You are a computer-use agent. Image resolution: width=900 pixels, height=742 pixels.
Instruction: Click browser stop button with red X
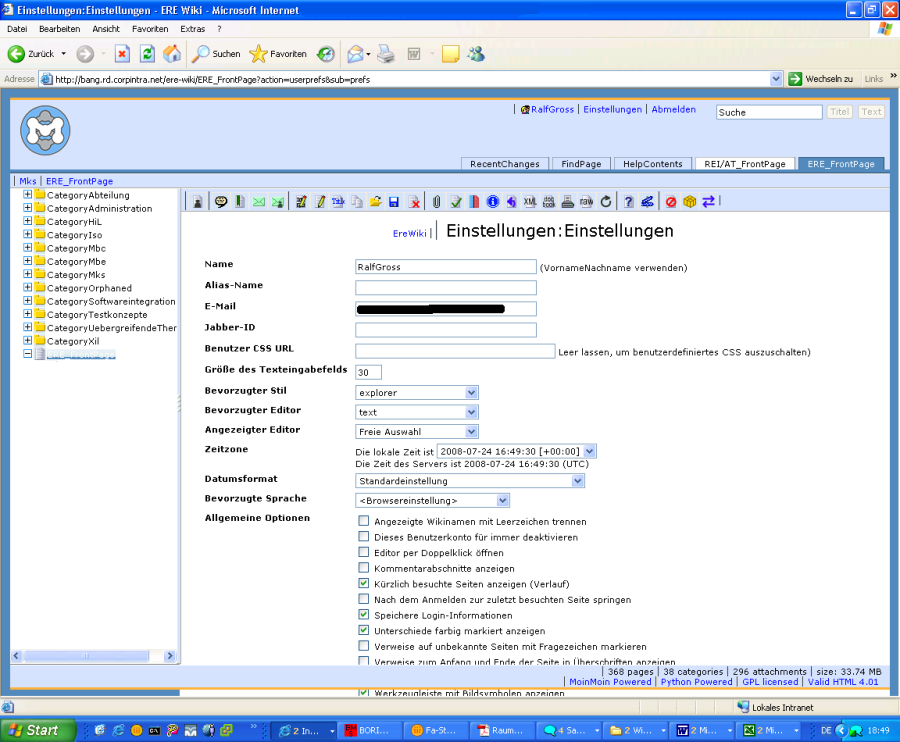pos(122,54)
